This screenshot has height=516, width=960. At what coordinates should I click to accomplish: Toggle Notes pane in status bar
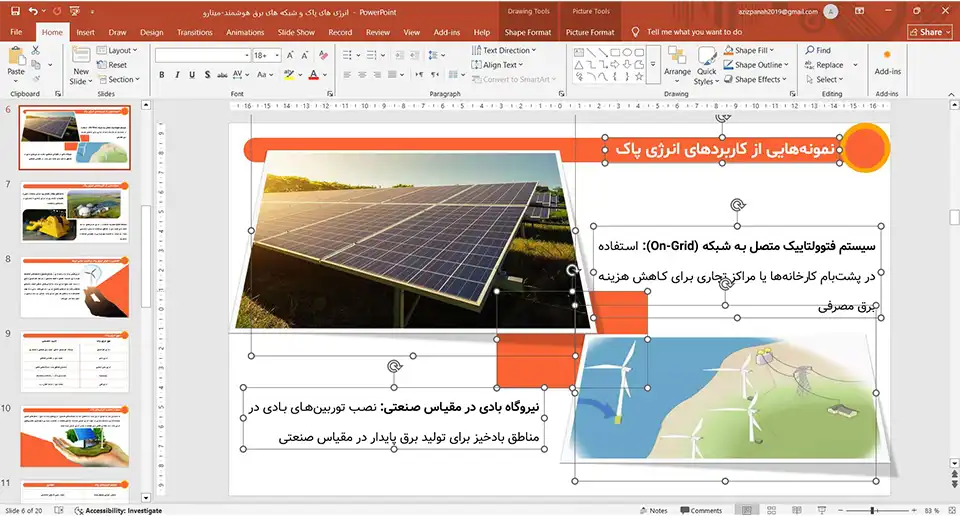point(653,510)
